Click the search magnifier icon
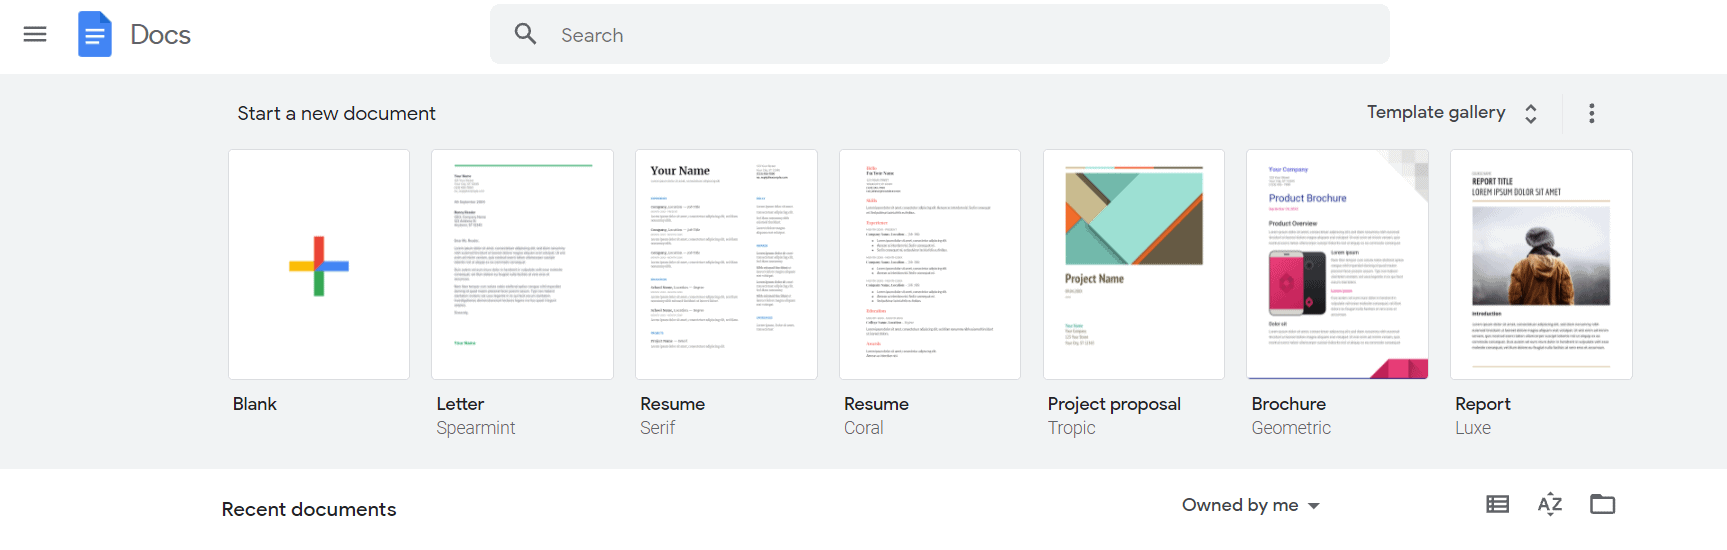 tap(525, 34)
